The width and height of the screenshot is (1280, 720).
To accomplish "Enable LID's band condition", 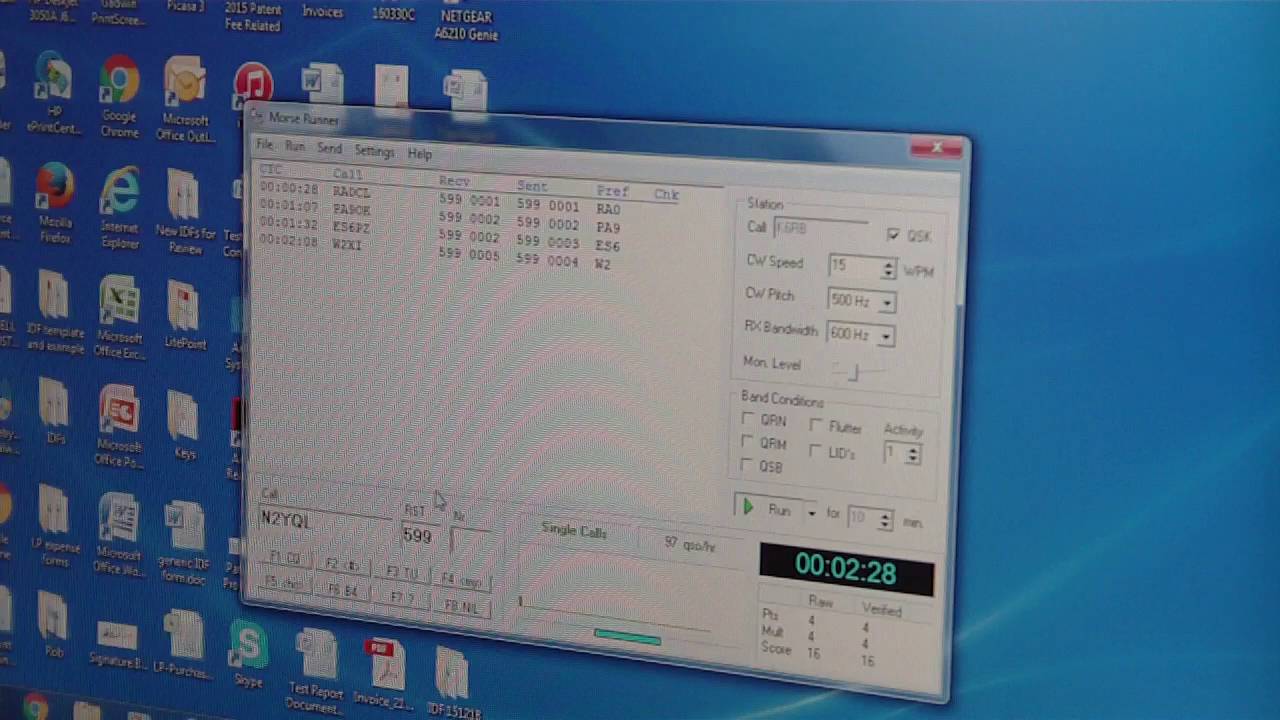I will click(x=815, y=451).
